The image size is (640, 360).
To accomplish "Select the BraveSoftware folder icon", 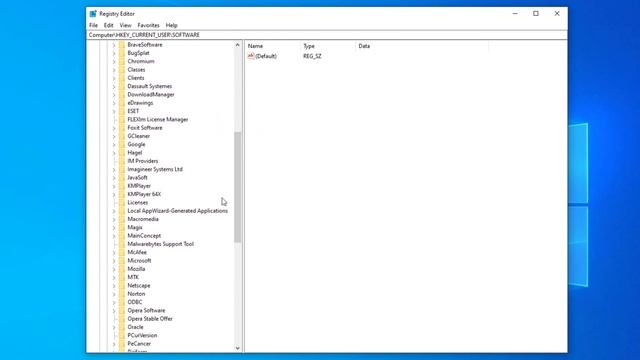I will [122, 44].
